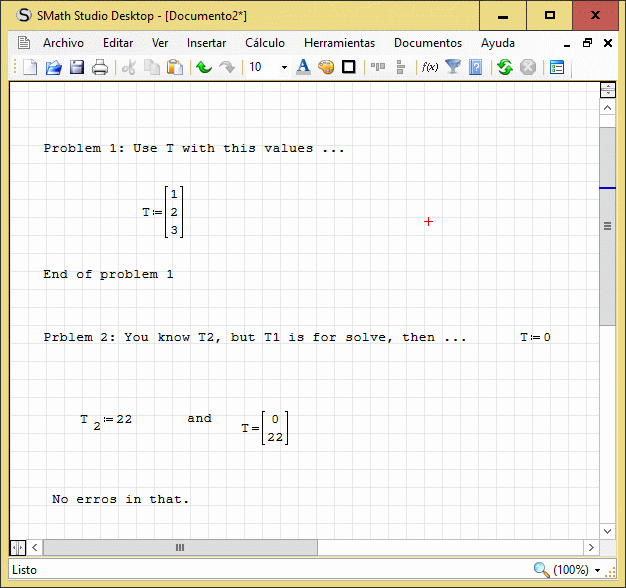
Task: Toggle the side panel icon at toolbar end
Action: click(x=557, y=67)
